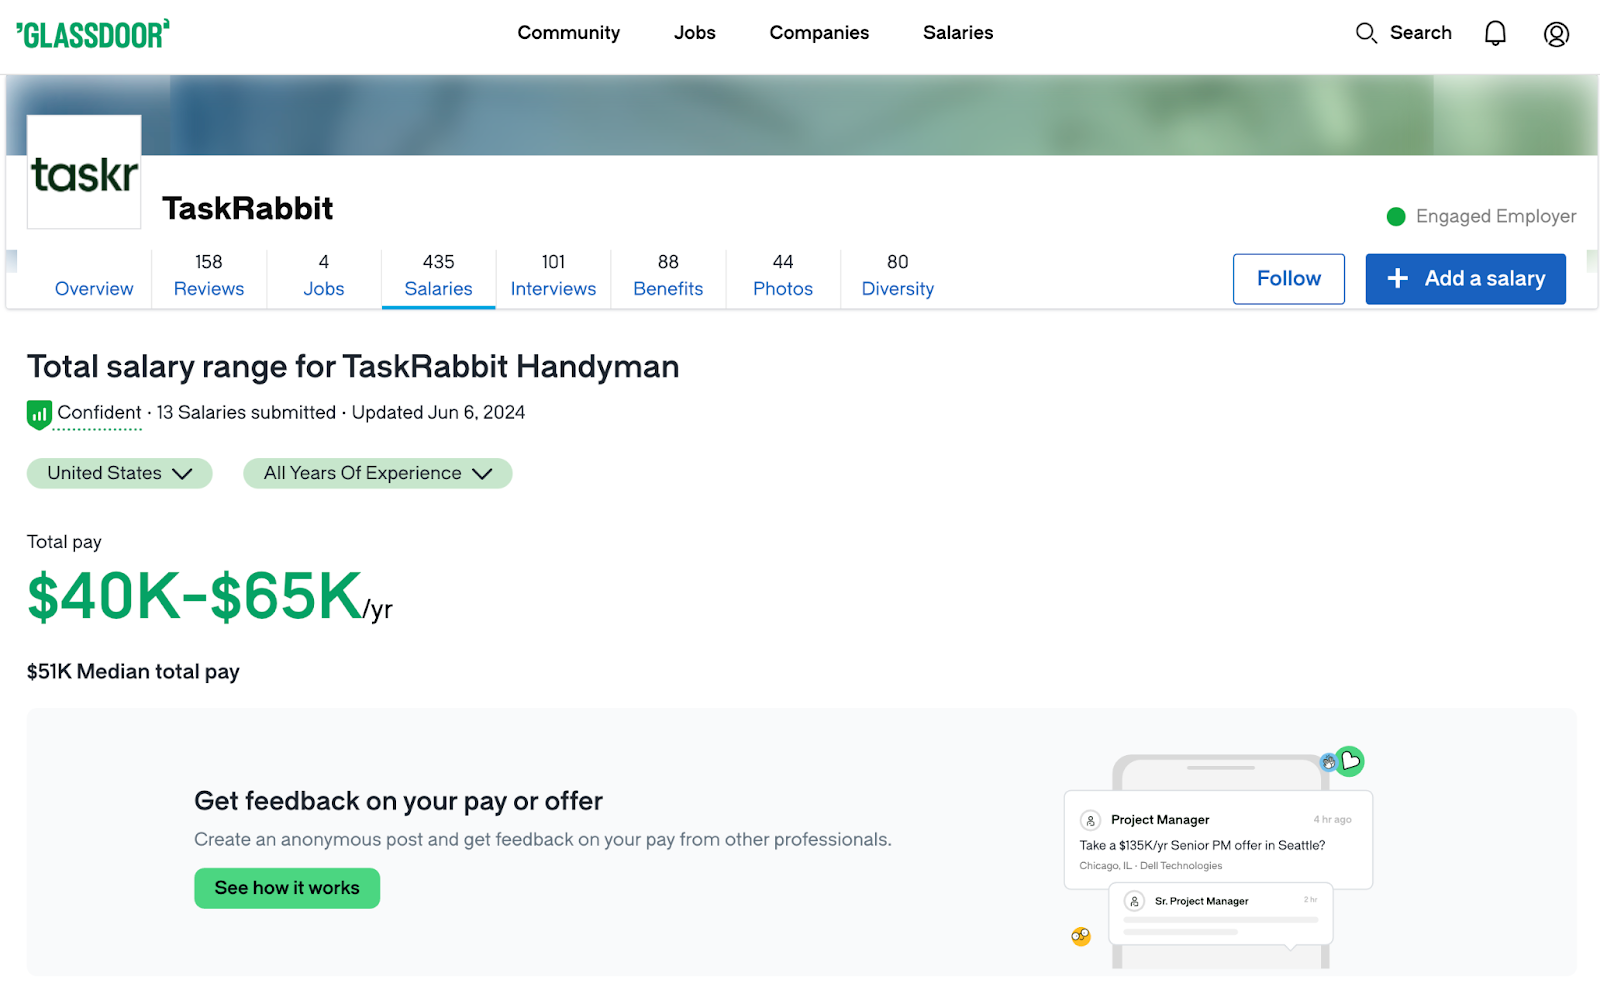Click the yellow emoji icon near phone illustration
Viewport: 1600px width, 995px height.
[x=1081, y=937]
